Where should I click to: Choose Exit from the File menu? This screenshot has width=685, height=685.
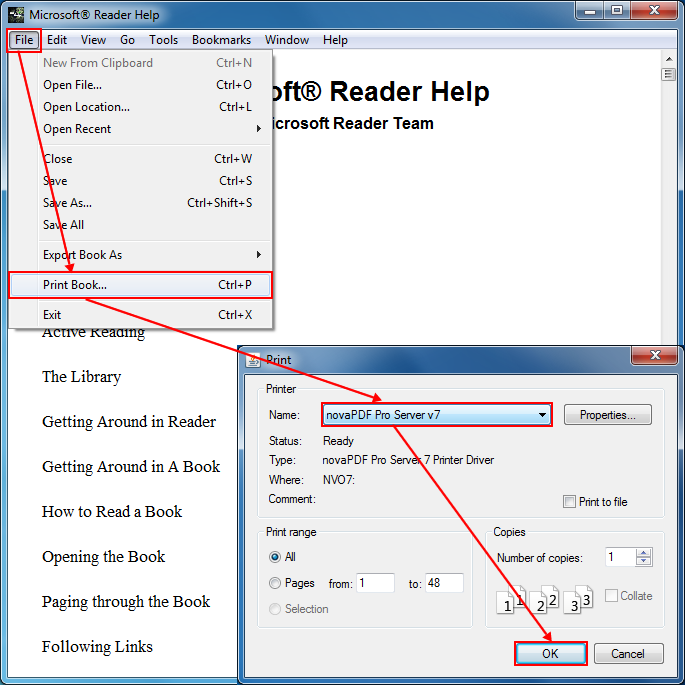pyautogui.click(x=140, y=315)
